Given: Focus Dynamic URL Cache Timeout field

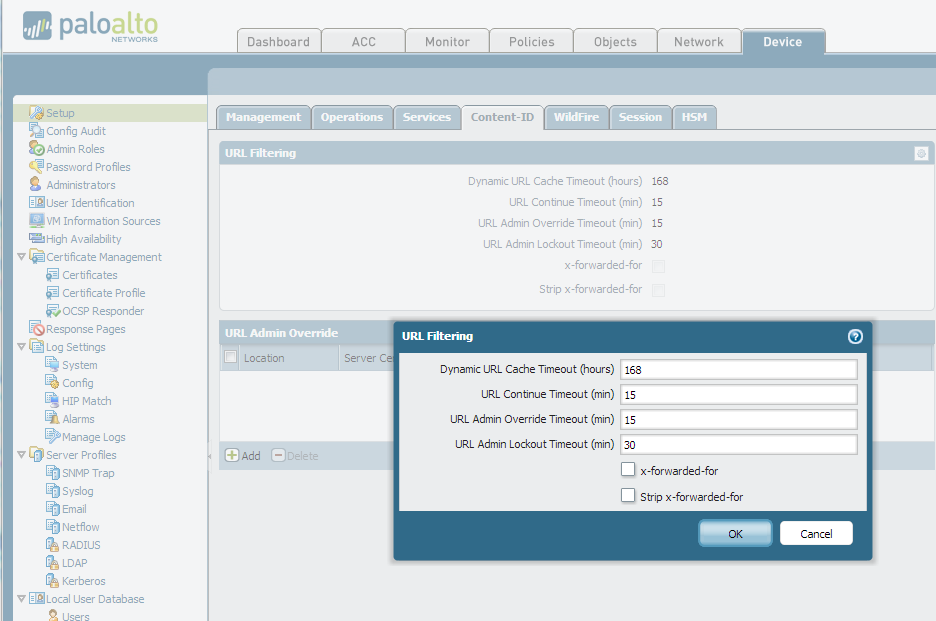Looking at the screenshot, I should pos(738,370).
